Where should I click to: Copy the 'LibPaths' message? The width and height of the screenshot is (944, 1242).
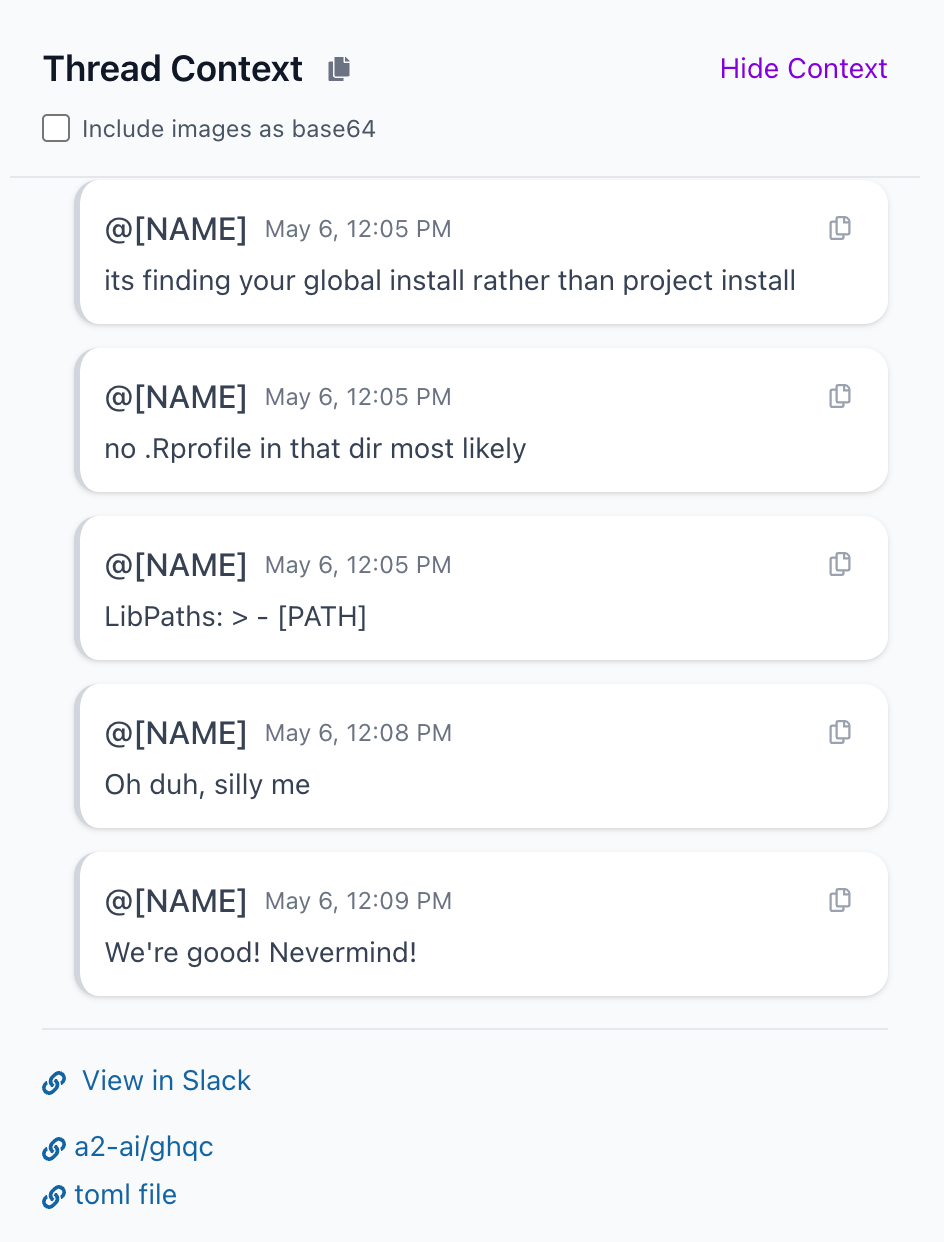(840, 564)
